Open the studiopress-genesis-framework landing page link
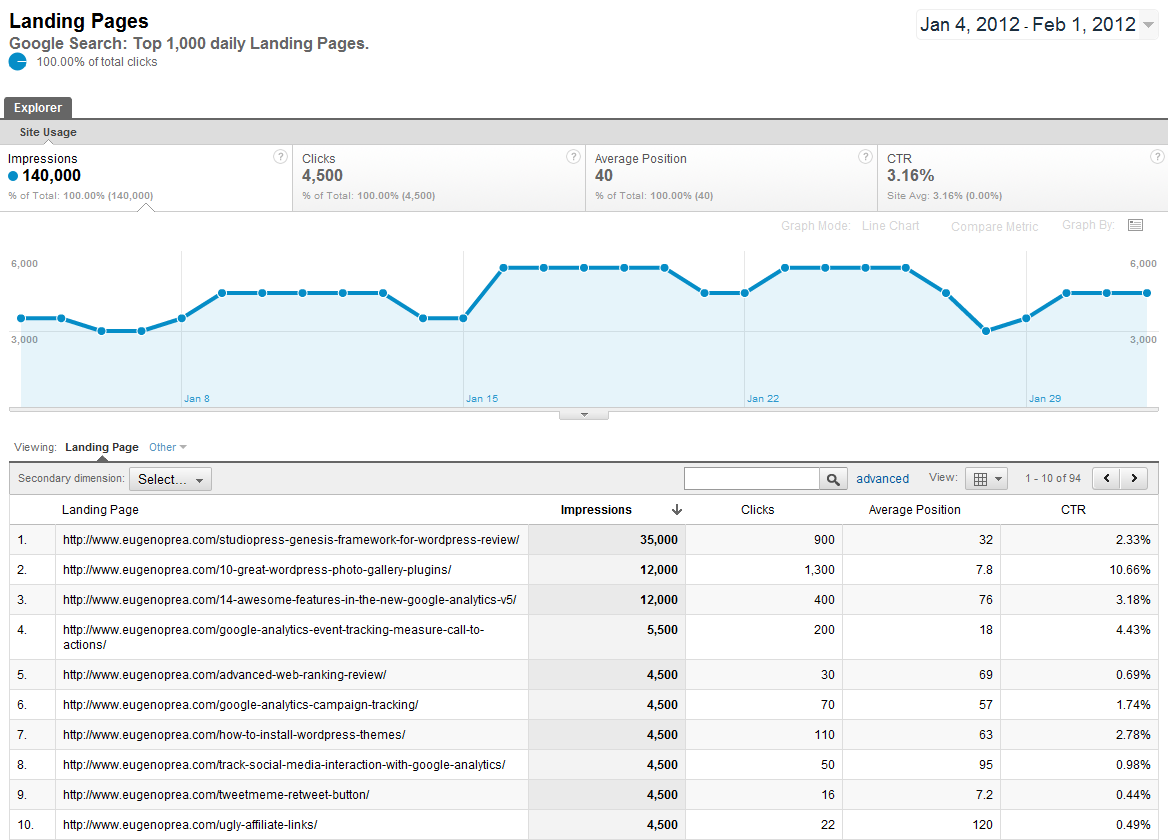Screen dimensions: 1168x840 [291, 540]
